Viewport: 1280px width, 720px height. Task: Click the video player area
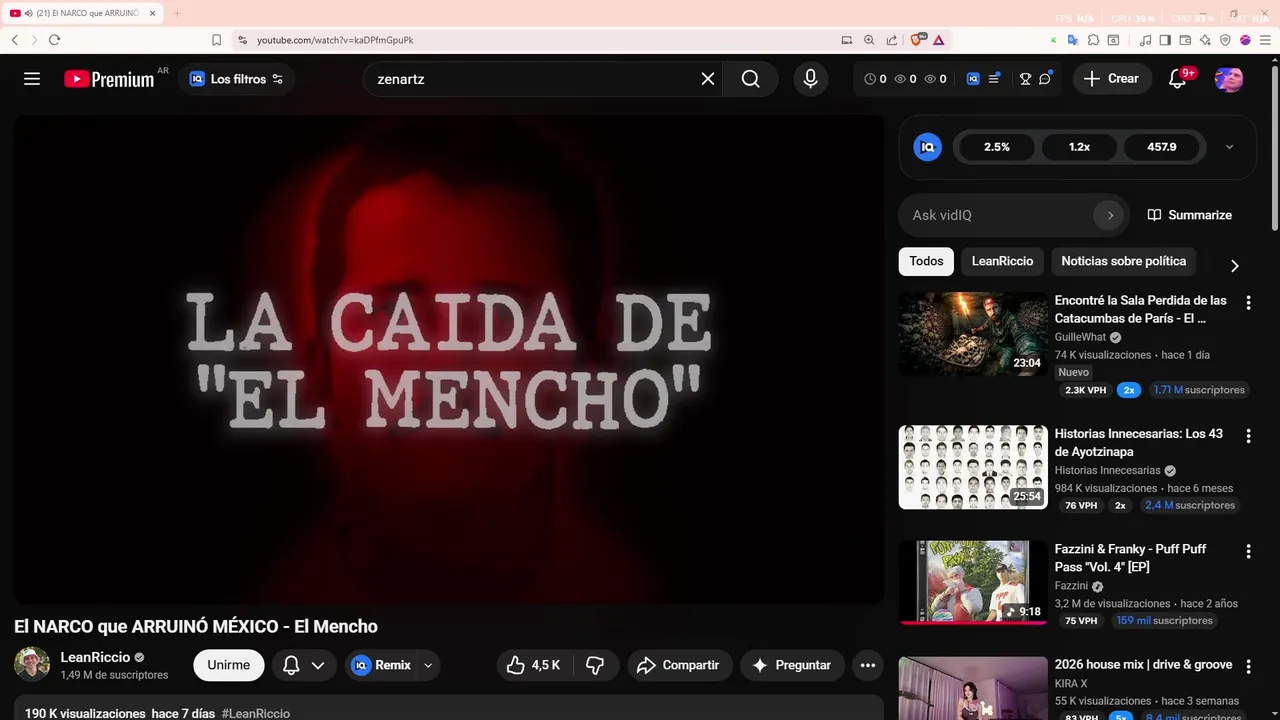(449, 359)
